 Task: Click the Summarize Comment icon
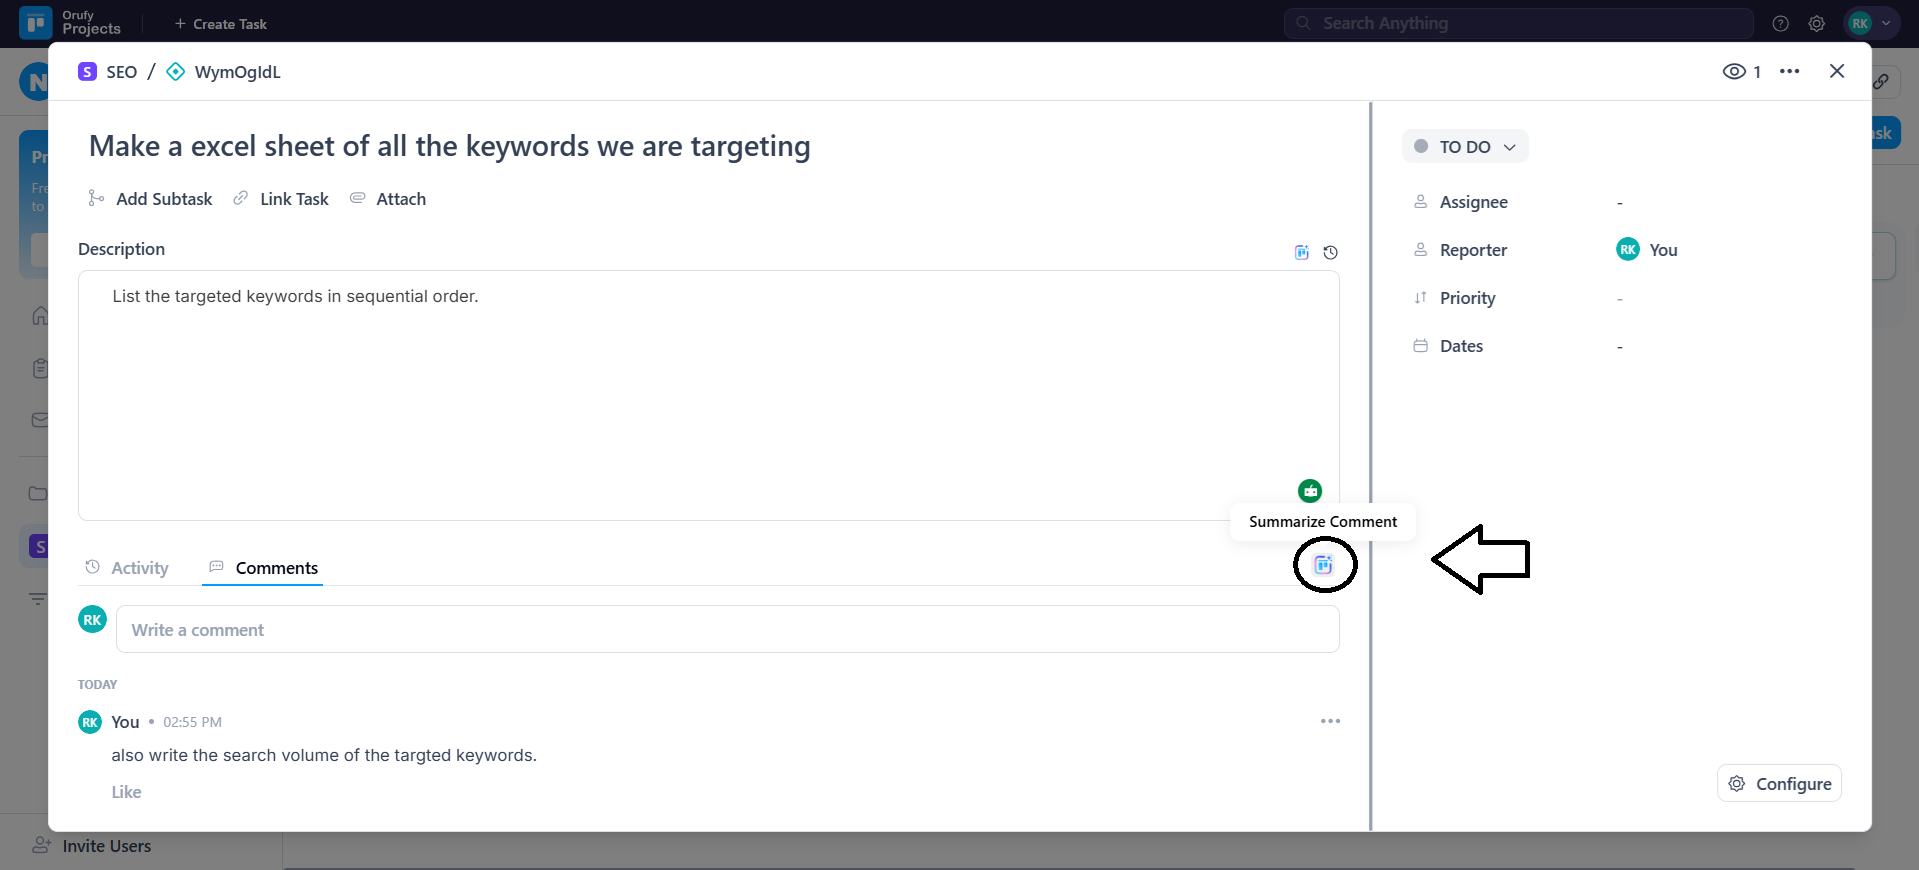1323,565
